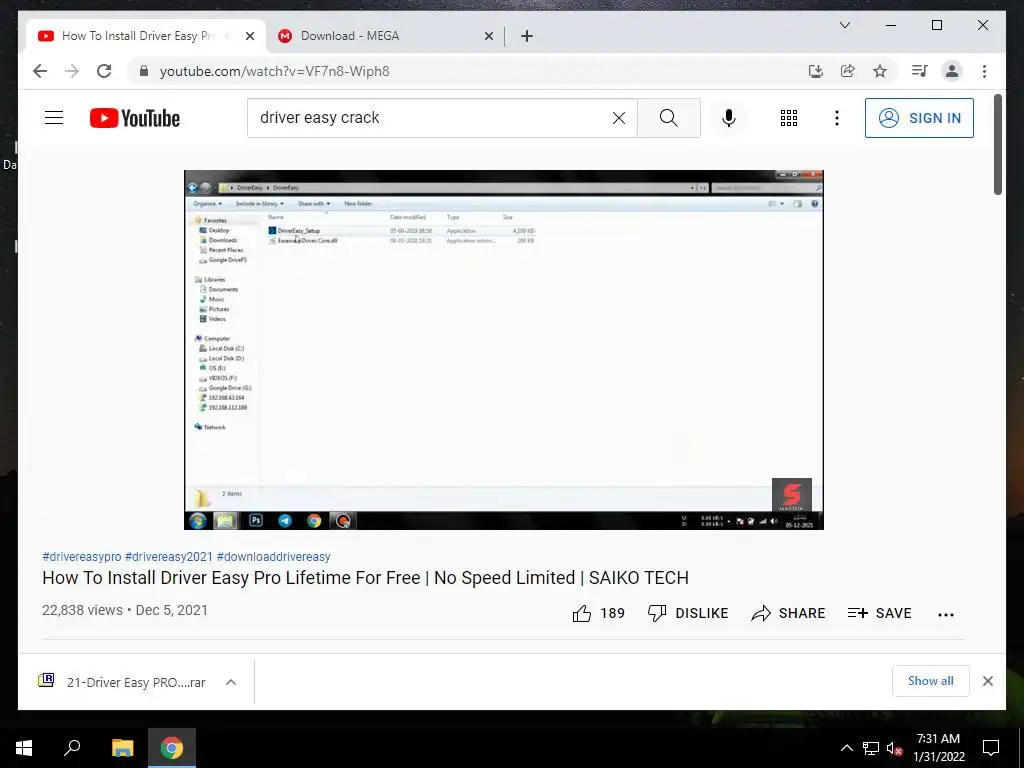Go back to the previous page

click(40, 71)
